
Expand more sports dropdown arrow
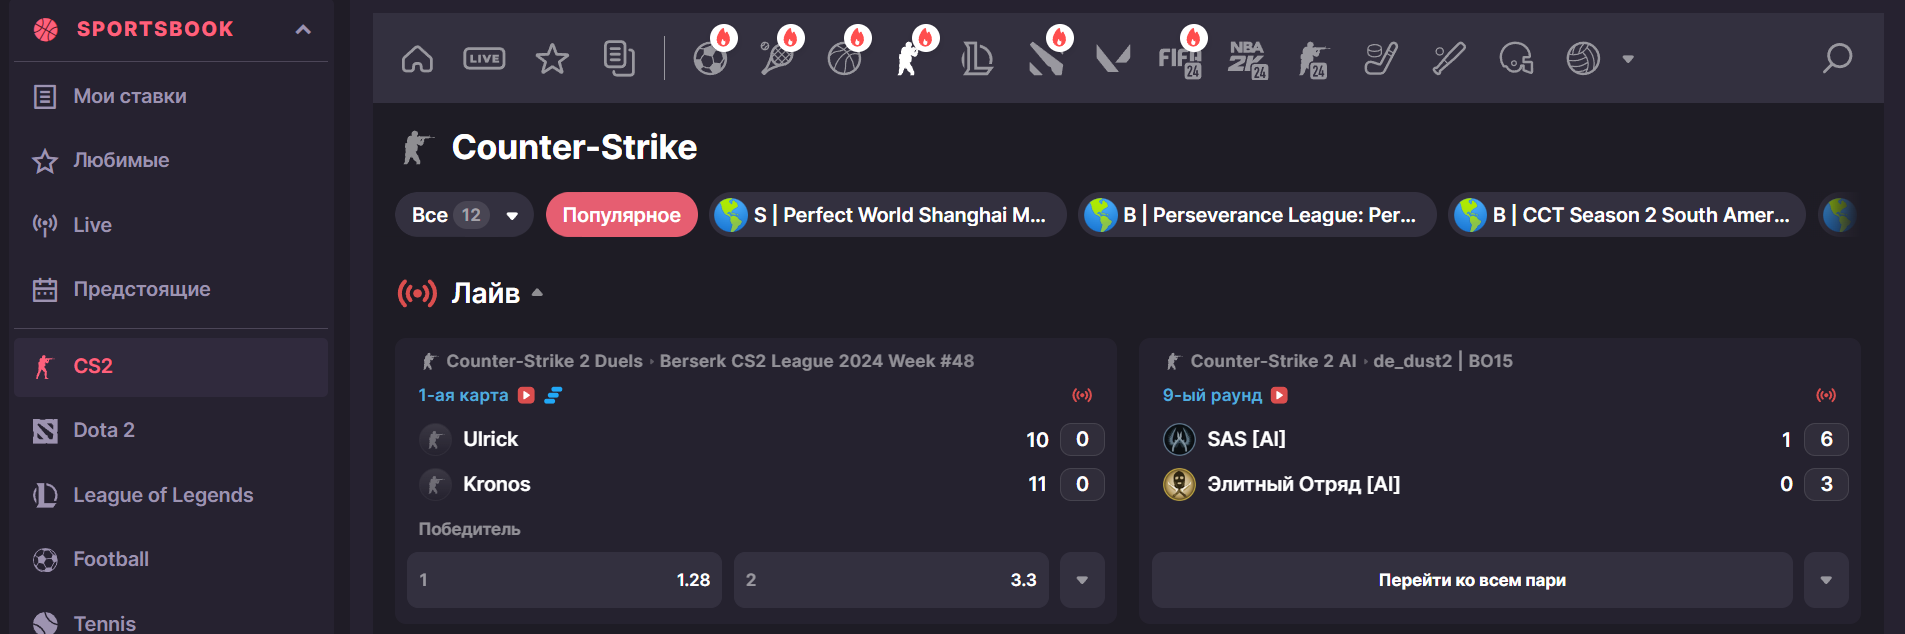pos(1628,59)
